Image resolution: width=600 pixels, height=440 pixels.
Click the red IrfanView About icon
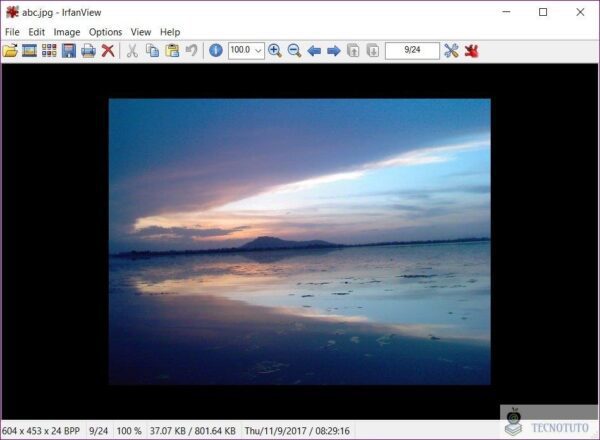tap(471, 51)
